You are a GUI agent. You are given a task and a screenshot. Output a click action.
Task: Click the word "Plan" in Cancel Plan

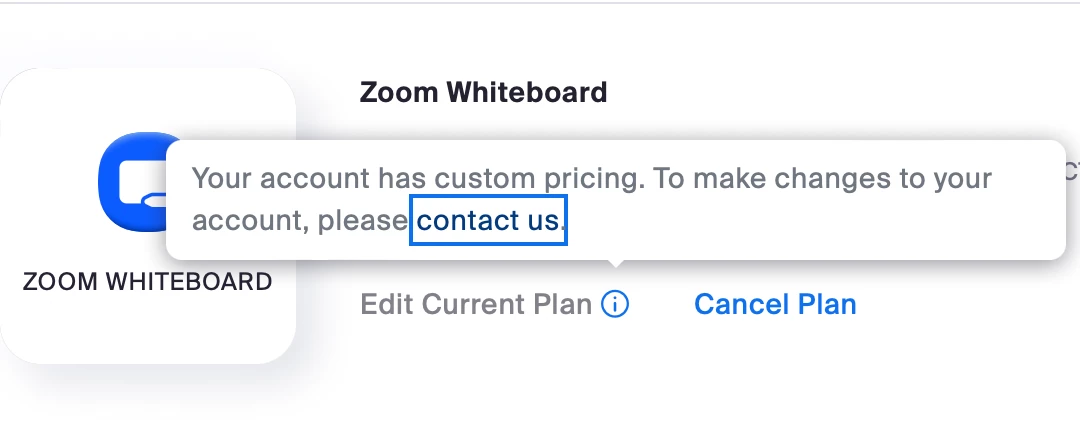826,304
